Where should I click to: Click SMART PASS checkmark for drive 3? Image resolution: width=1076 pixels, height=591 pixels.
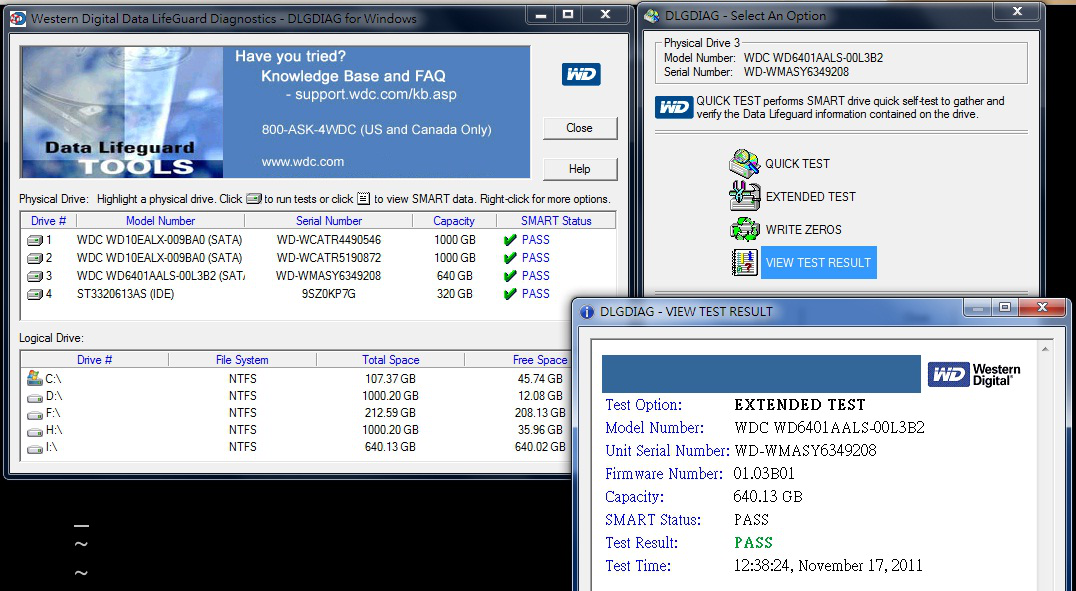pyautogui.click(x=509, y=275)
